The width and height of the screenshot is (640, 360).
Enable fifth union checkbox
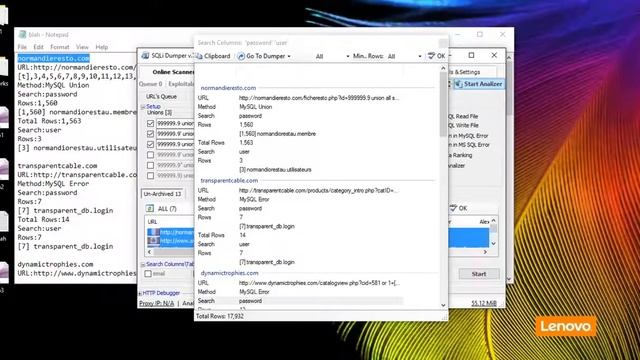(150, 165)
